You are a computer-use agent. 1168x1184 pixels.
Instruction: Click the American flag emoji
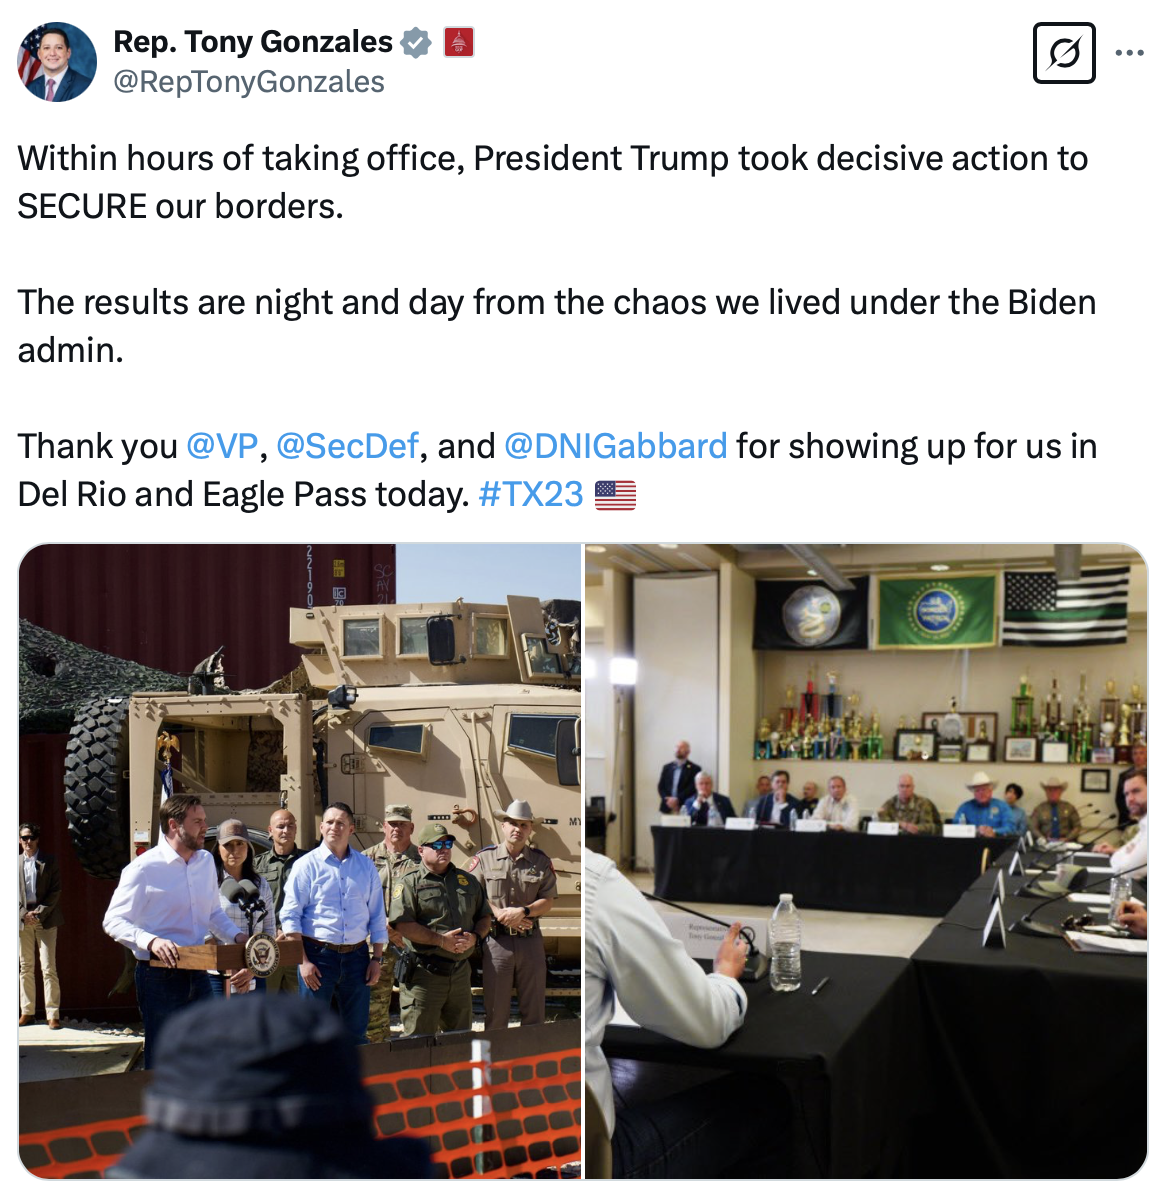615,495
